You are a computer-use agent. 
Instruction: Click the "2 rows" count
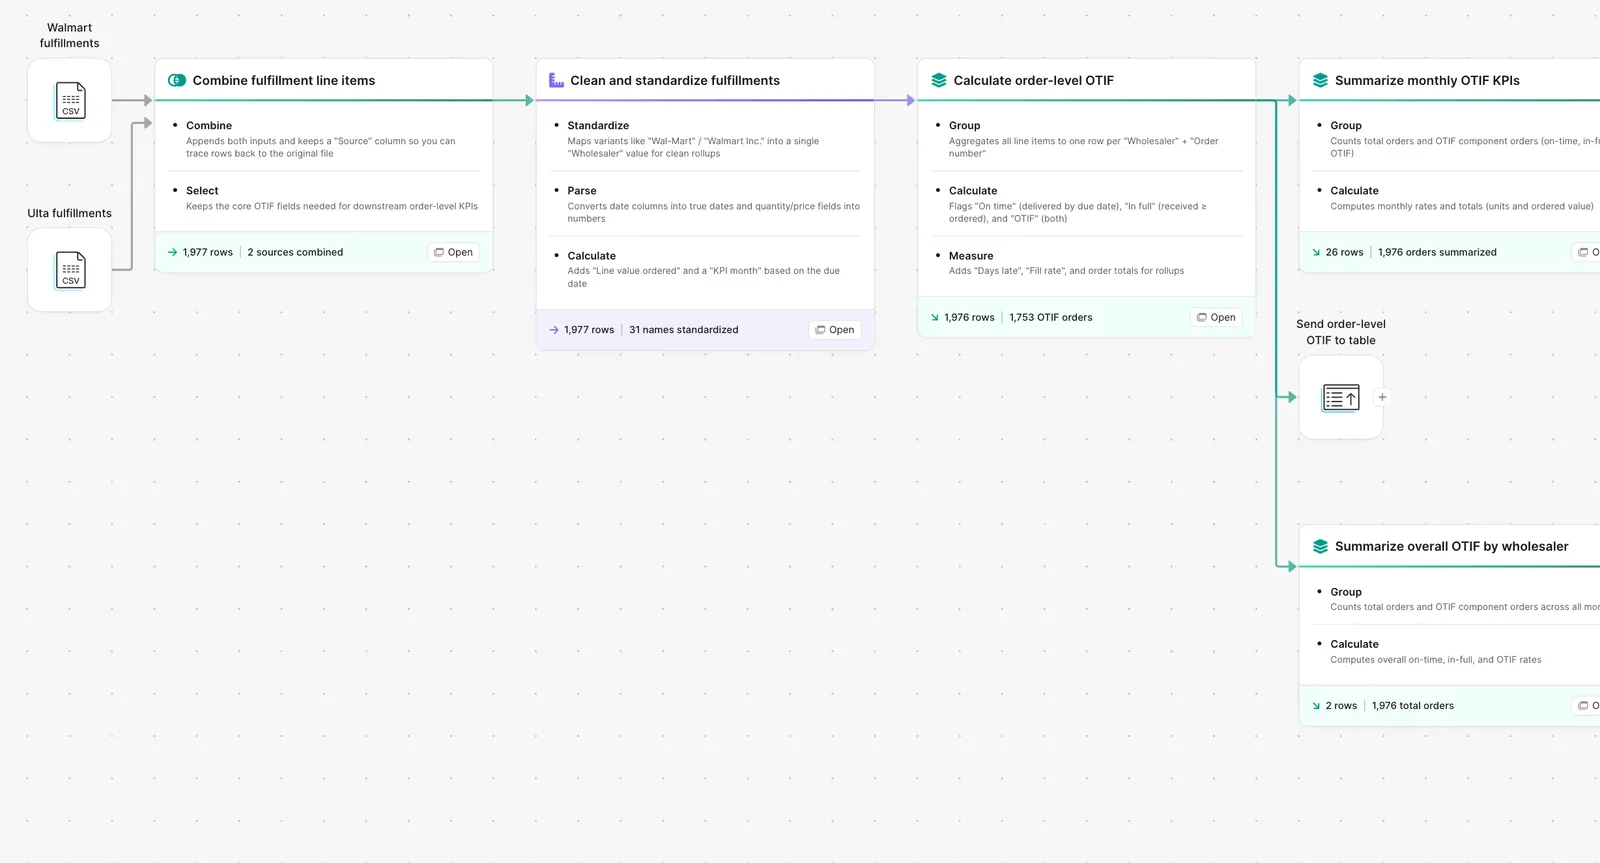point(1342,706)
